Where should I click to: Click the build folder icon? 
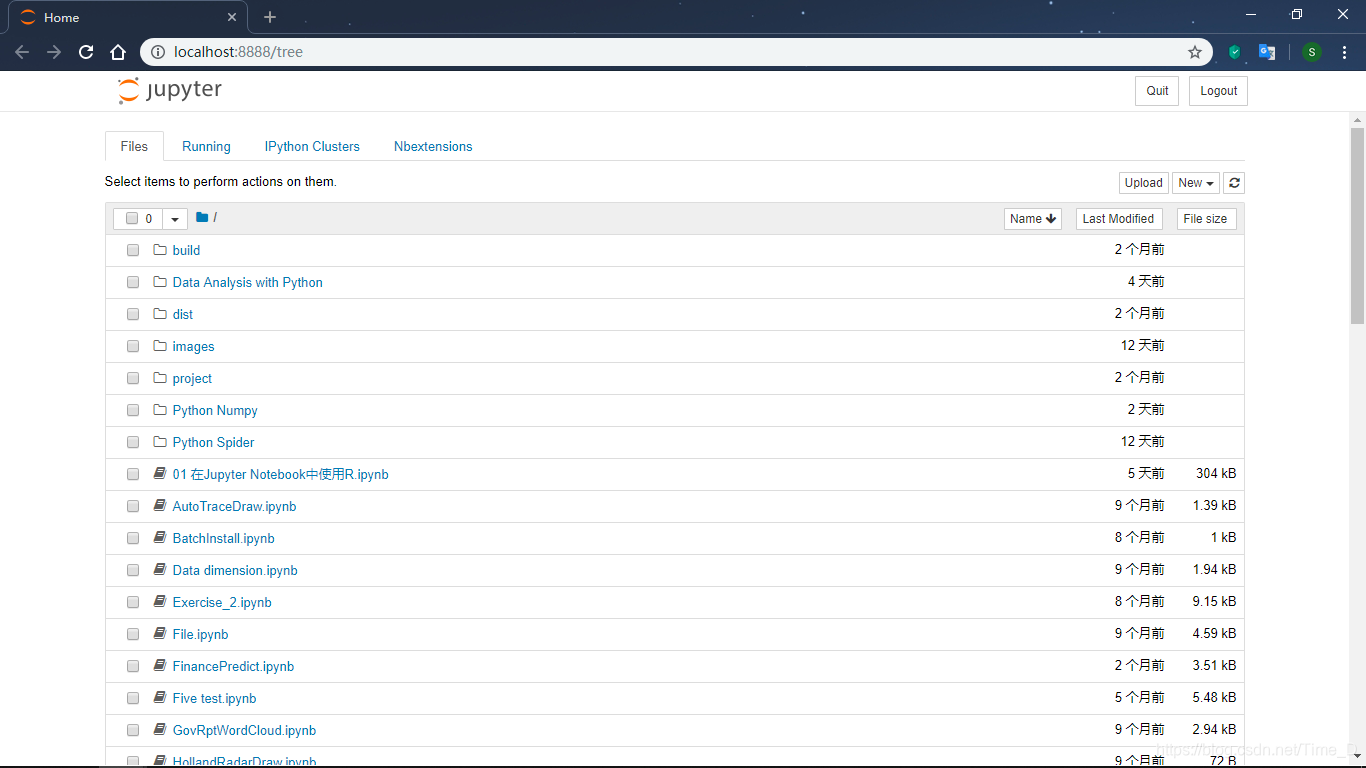[160, 250]
